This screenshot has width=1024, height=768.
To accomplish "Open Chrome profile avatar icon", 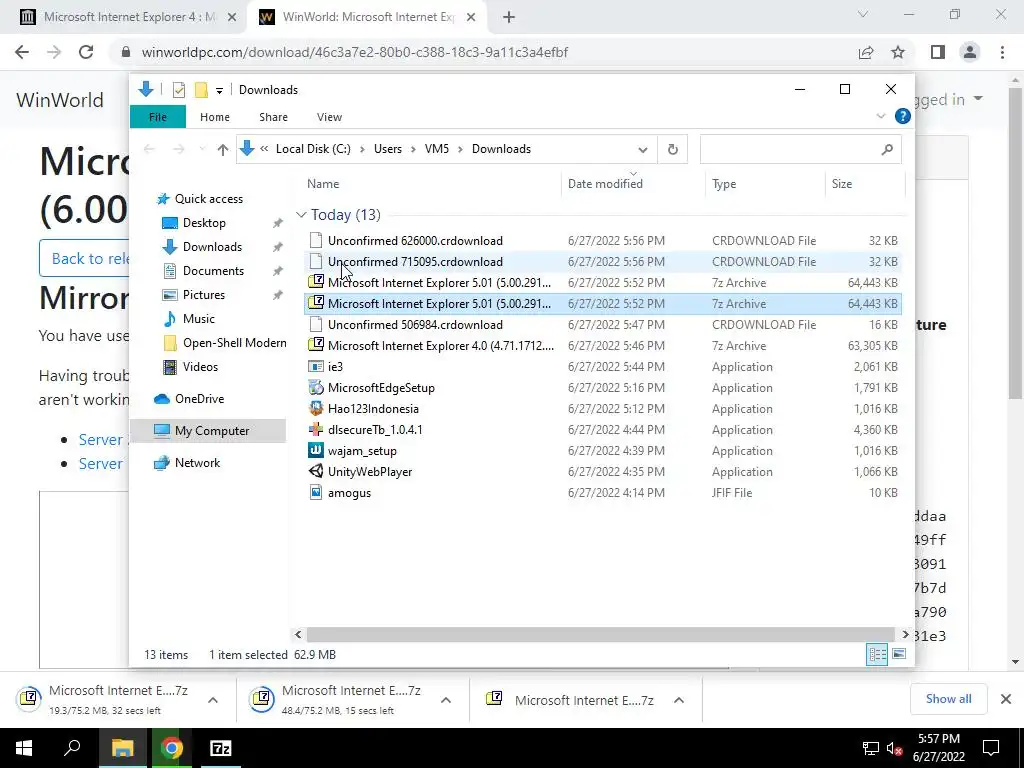I will tap(970, 52).
